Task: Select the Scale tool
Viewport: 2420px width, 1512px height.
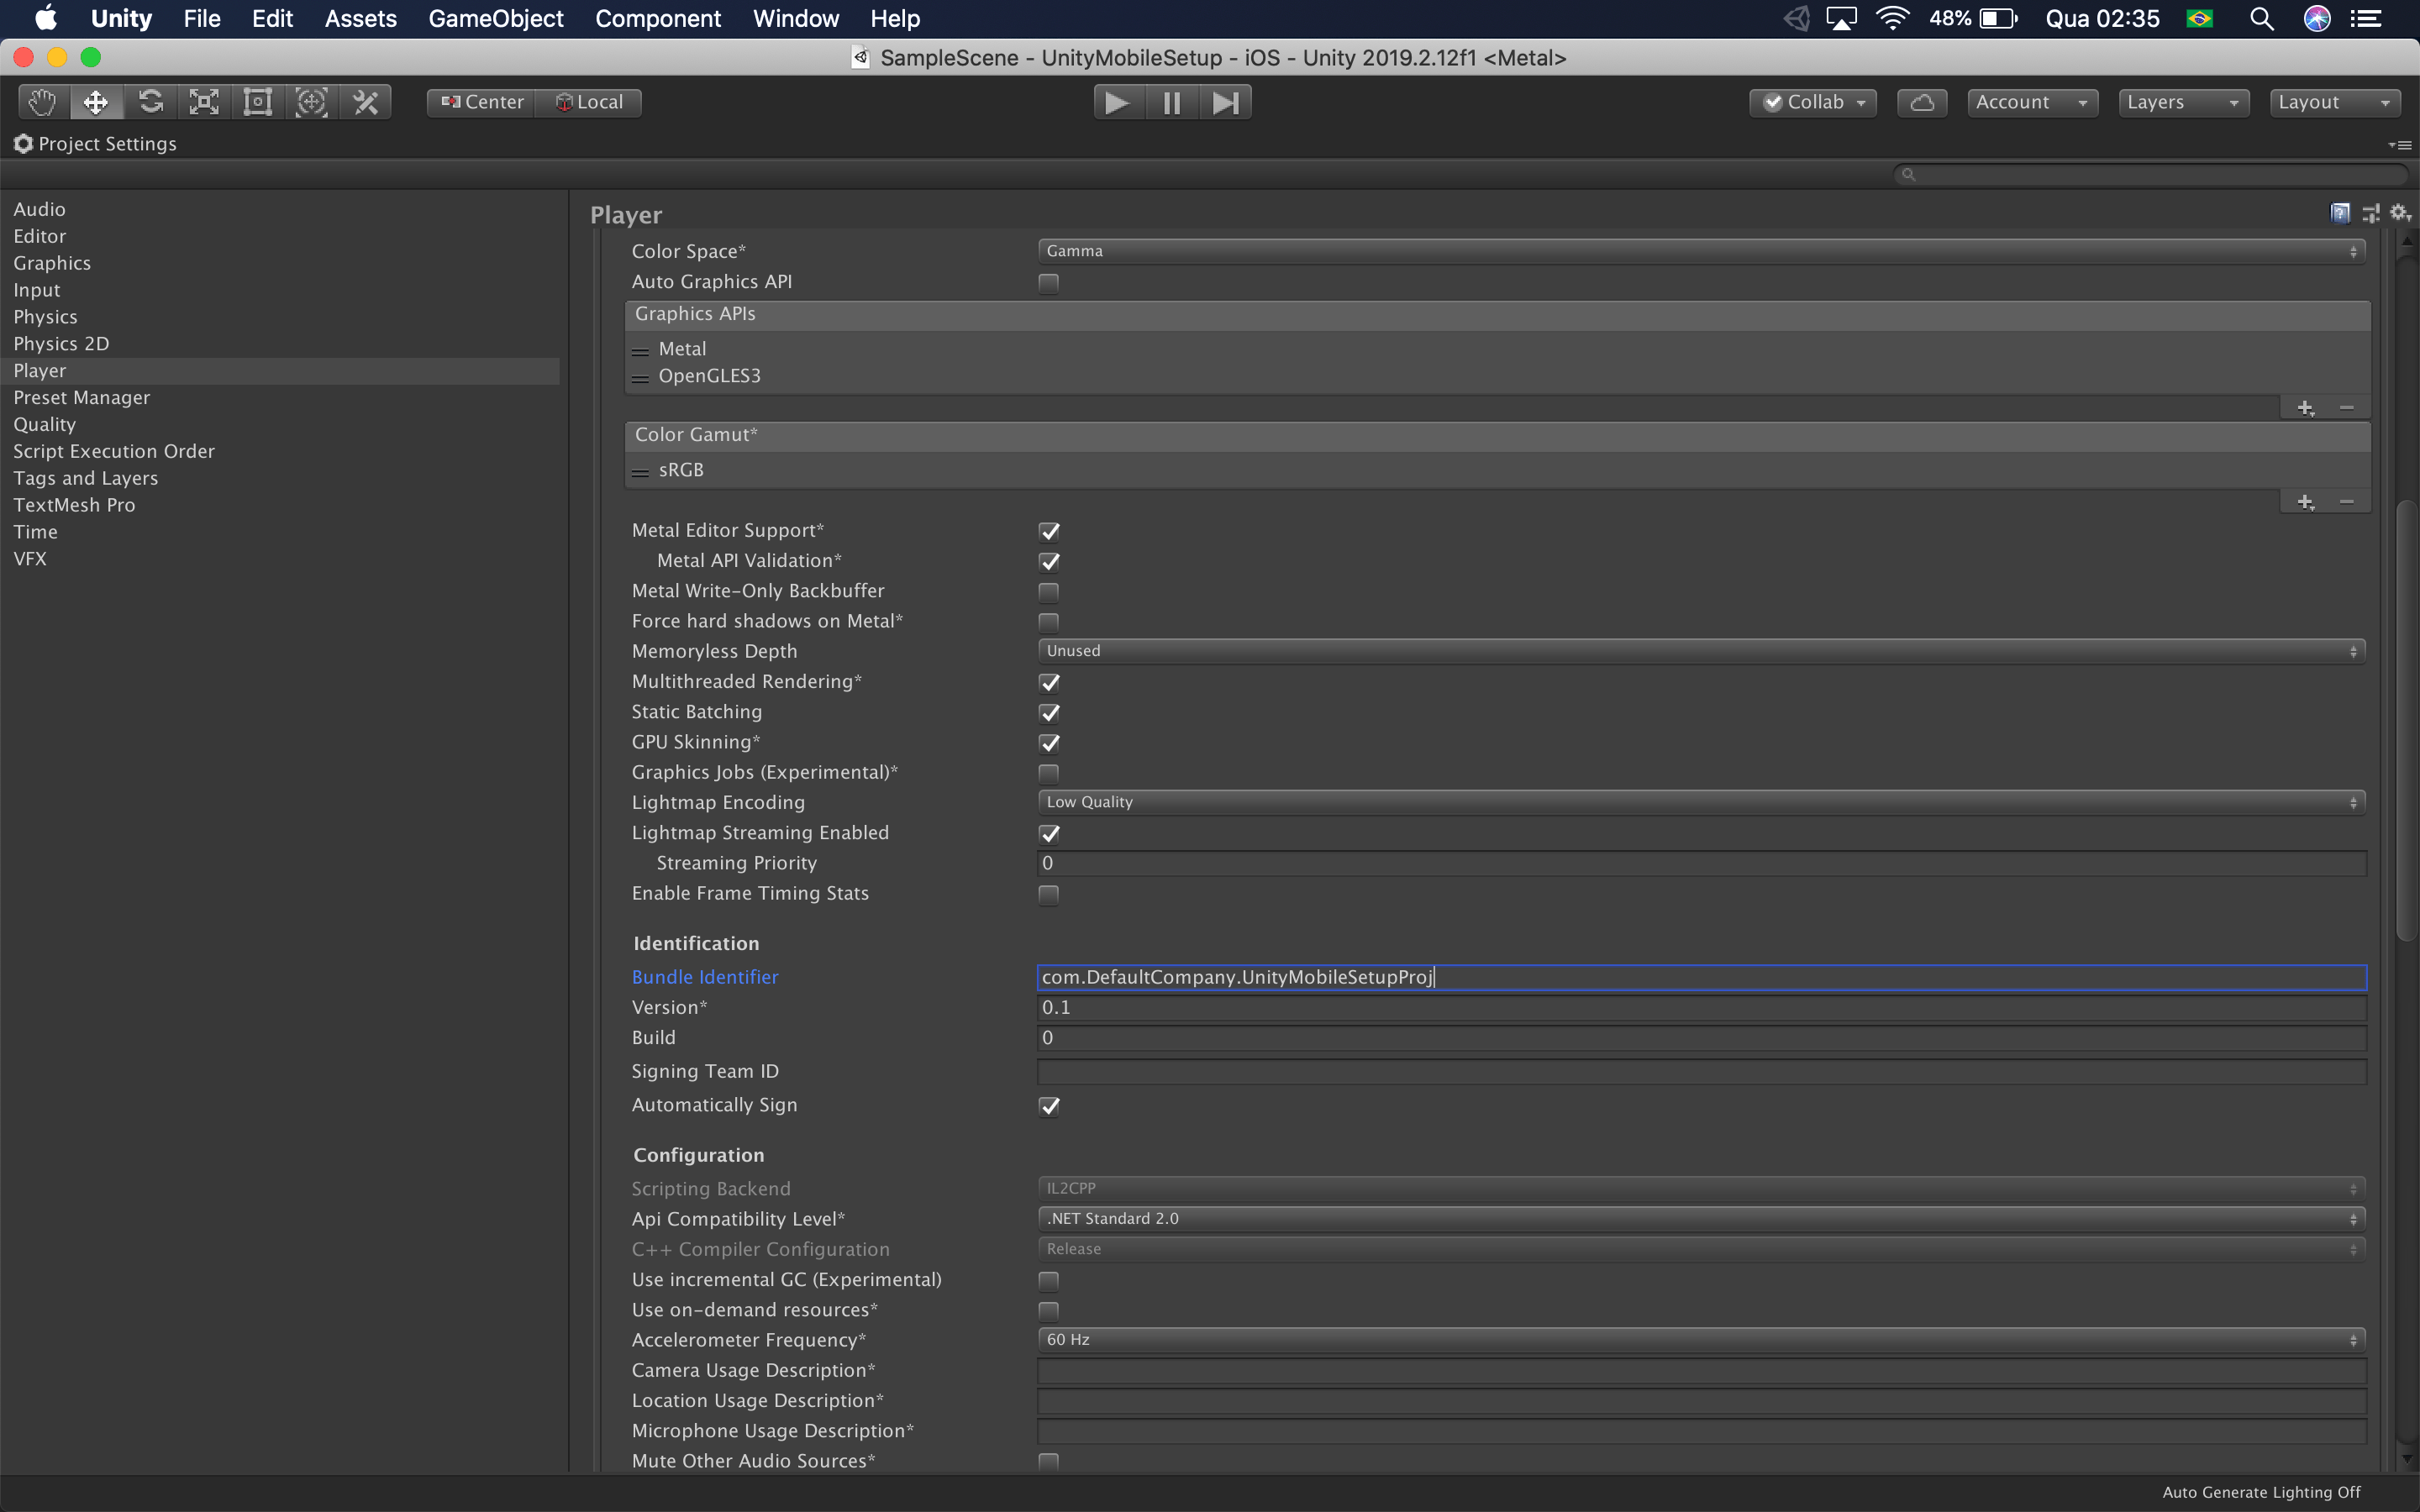Action: pyautogui.click(x=204, y=102)
